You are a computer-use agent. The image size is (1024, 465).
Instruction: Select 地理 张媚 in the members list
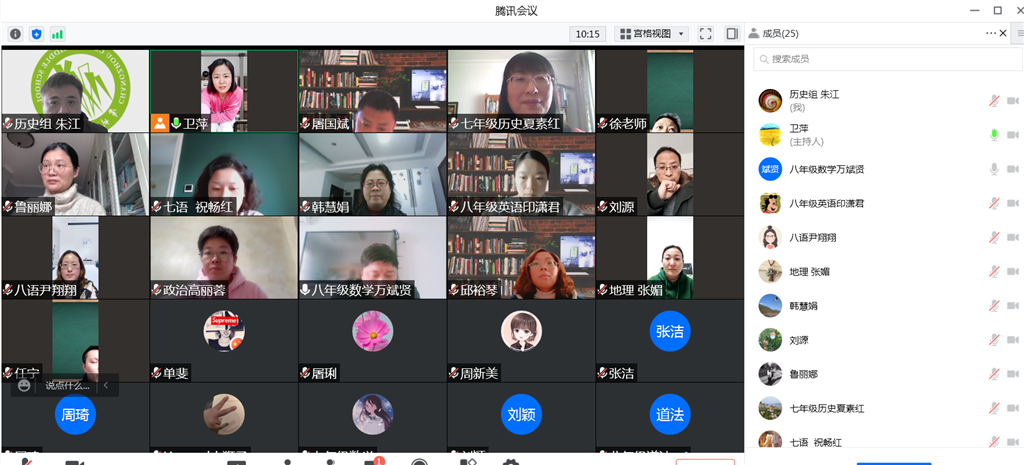pyautogui.click(x=809, y=272)
